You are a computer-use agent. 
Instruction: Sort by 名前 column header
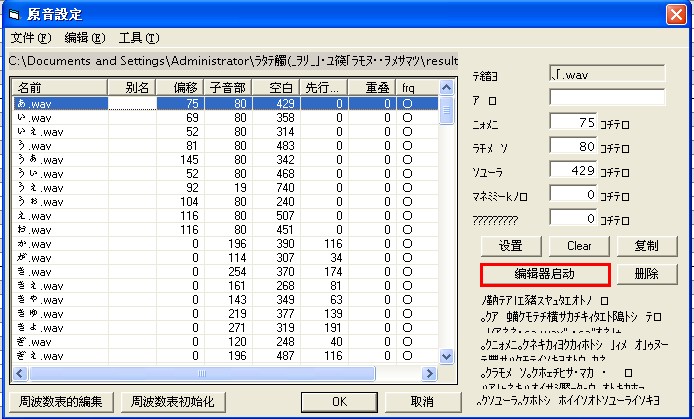[x=60, y=88]
